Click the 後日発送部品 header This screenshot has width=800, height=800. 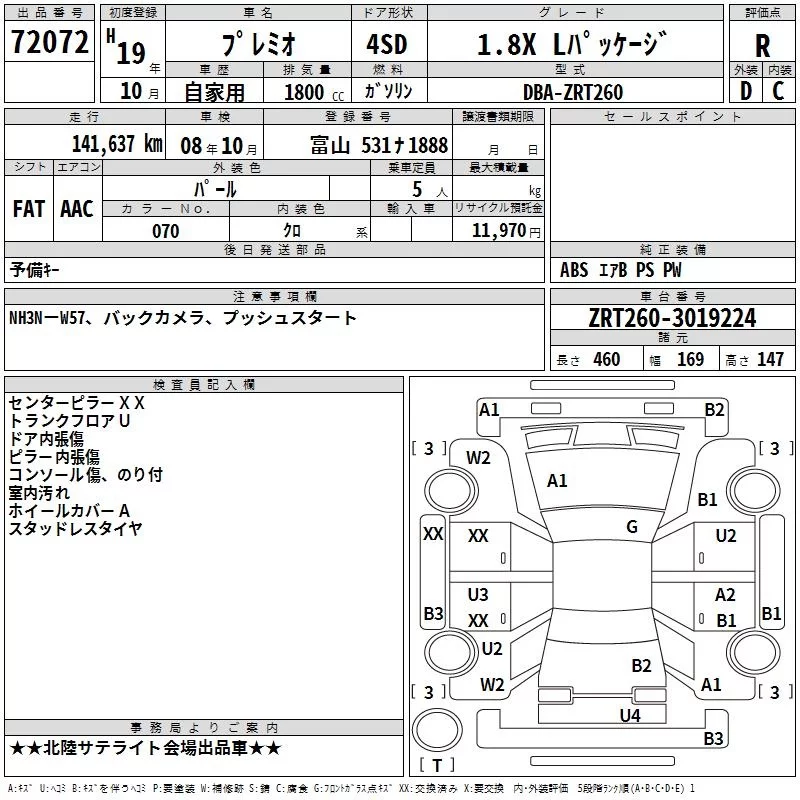pyautogui.click(x=275, y=250)
